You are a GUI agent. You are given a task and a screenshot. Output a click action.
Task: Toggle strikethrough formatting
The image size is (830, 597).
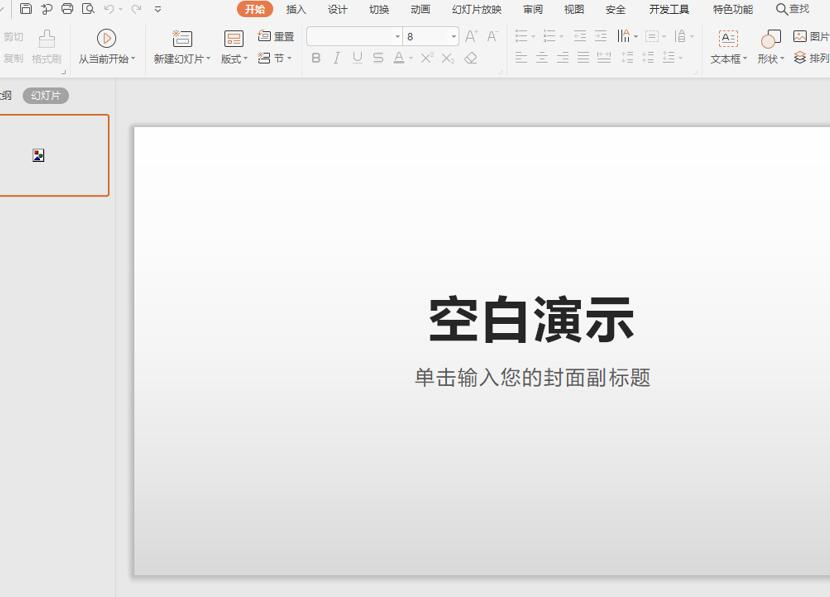coord(376,58)
